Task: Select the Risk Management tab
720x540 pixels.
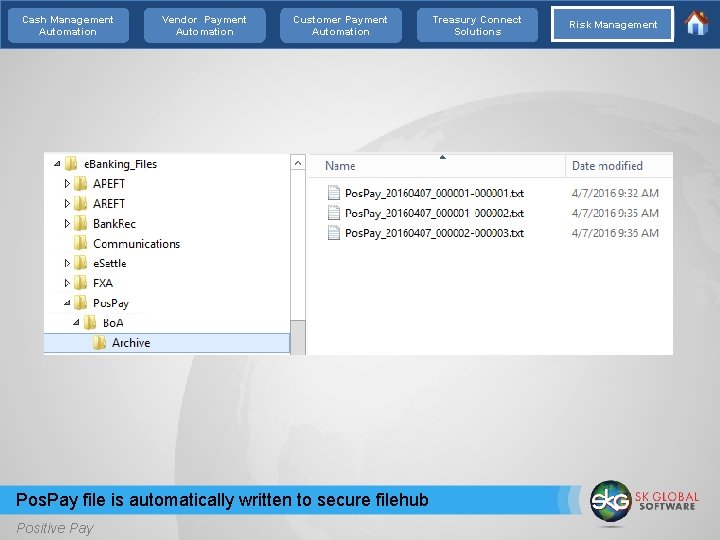Action: (x=613, y=24)
